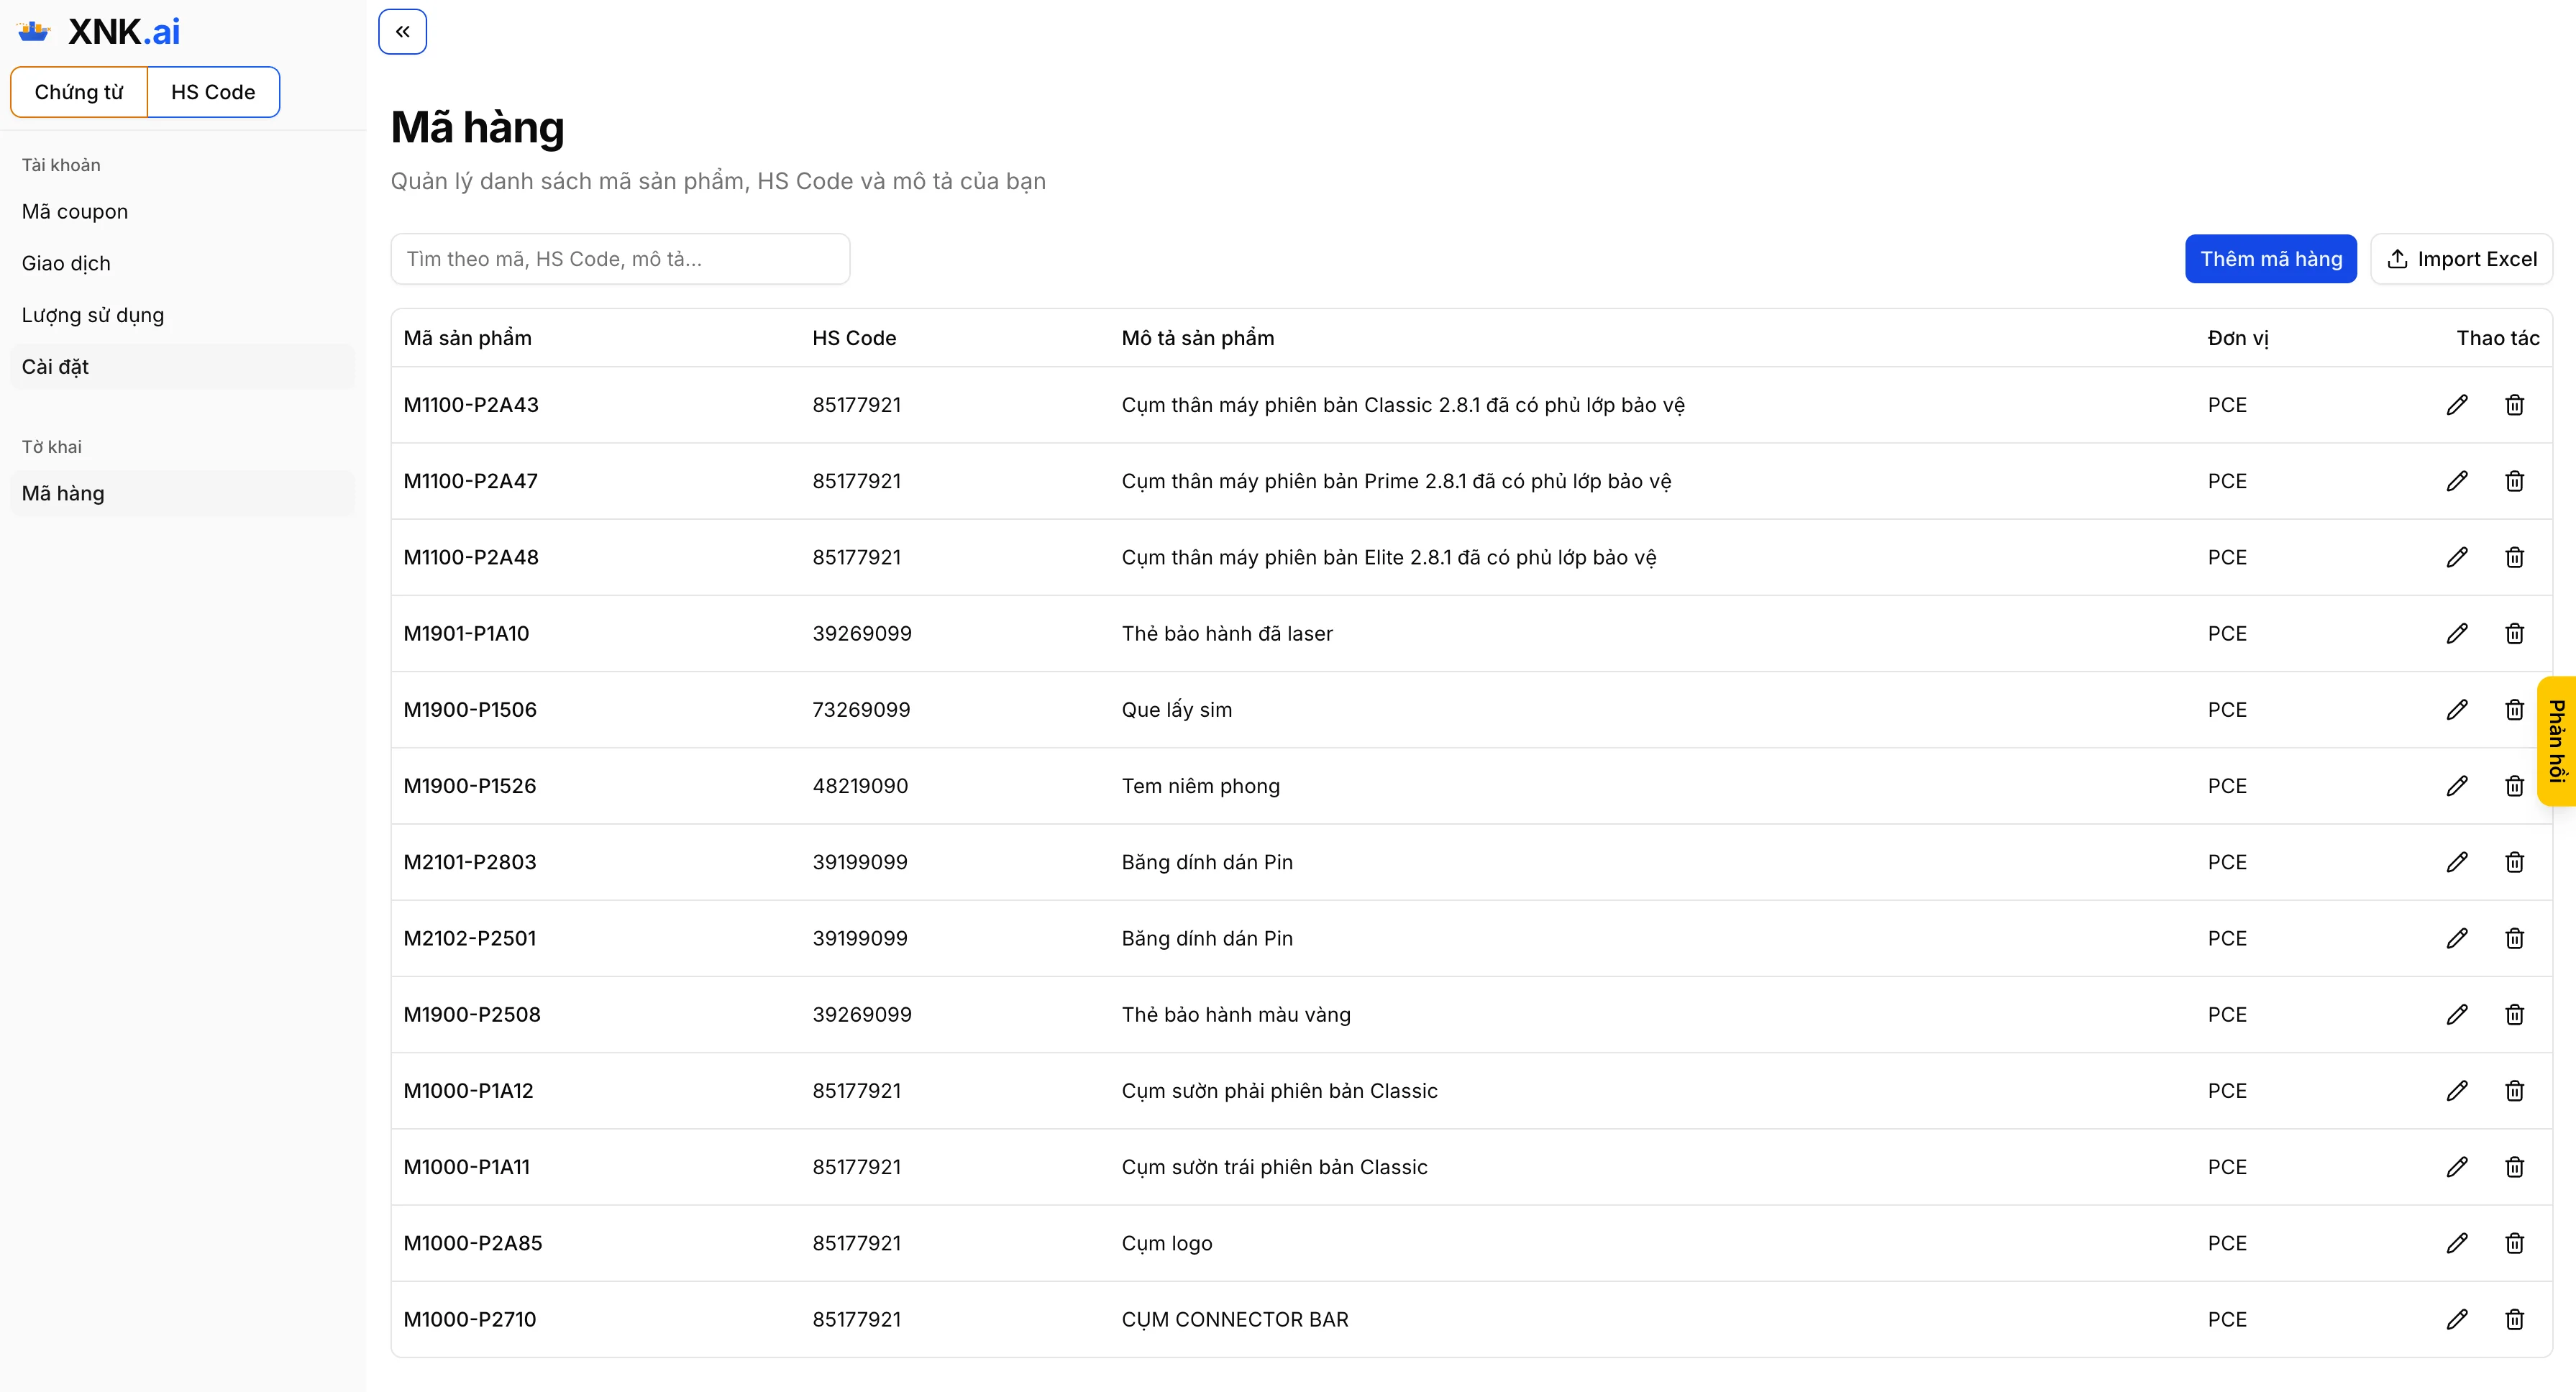Edit the M1901-P1A10 laser card row

[x=2457, y=633]
